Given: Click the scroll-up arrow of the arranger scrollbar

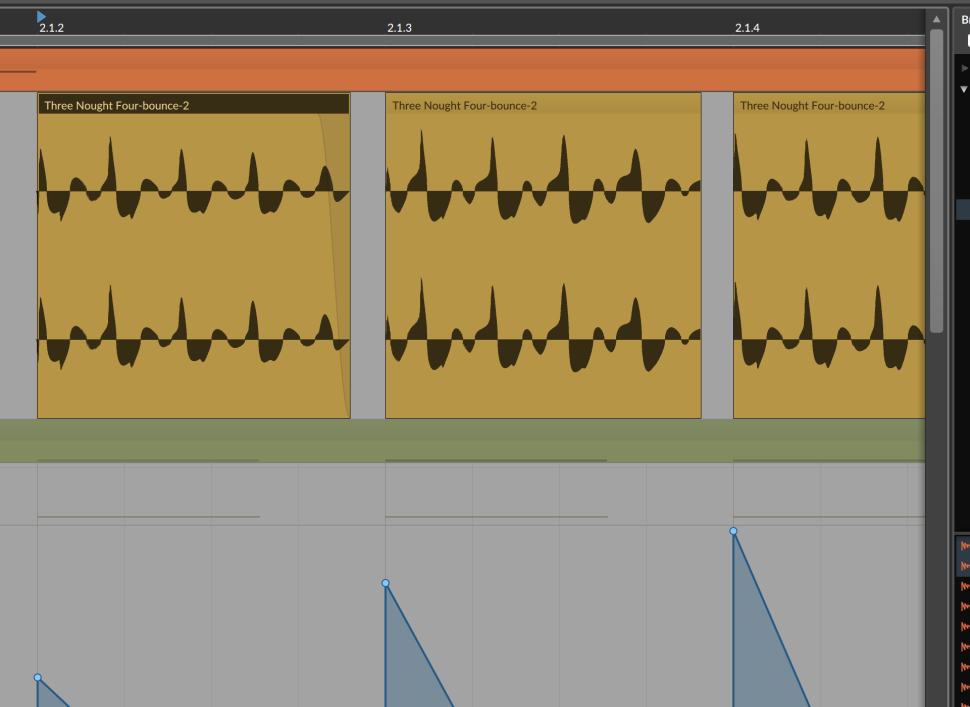Looking at the screenshot, I should [x=936, y=19].
